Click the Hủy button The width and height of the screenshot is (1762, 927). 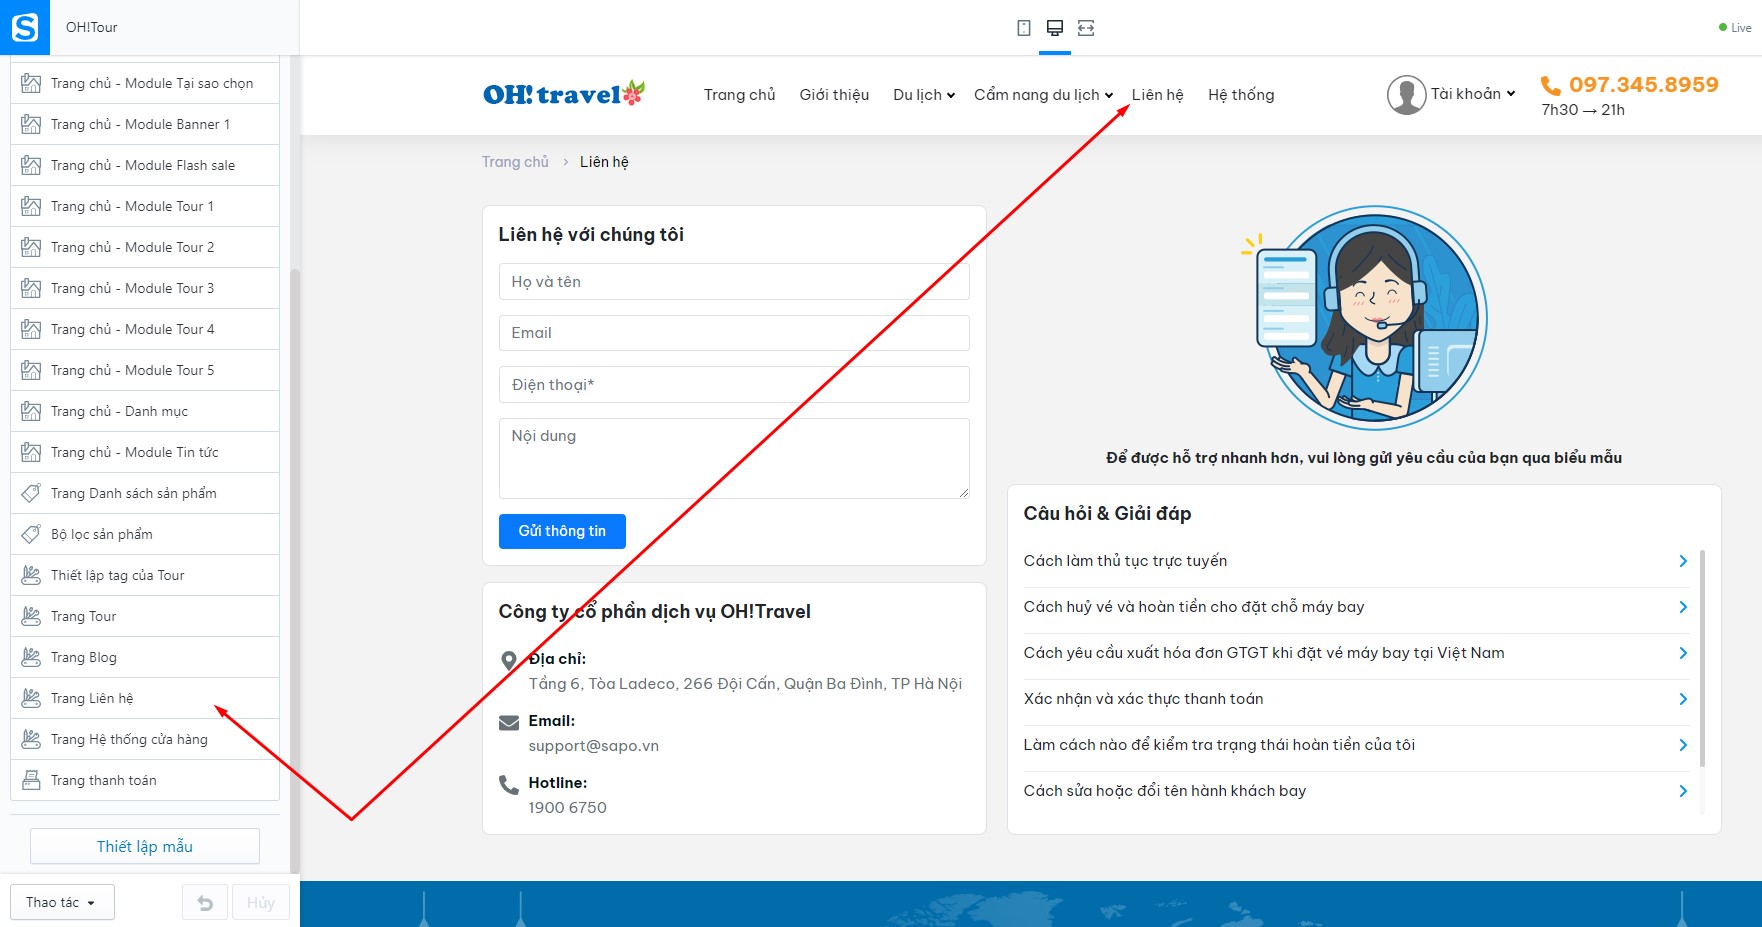[x=261, y=902]
